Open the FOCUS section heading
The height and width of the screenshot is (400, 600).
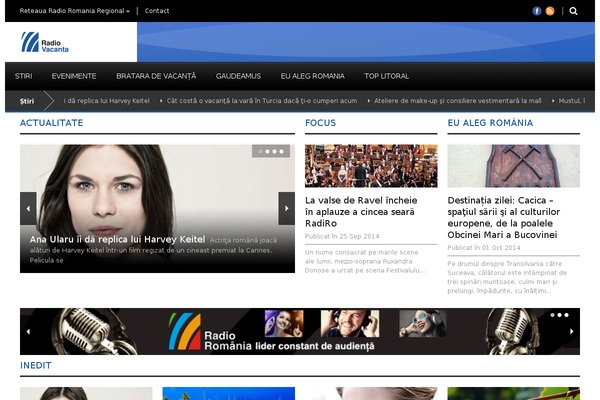coord(320,123)
